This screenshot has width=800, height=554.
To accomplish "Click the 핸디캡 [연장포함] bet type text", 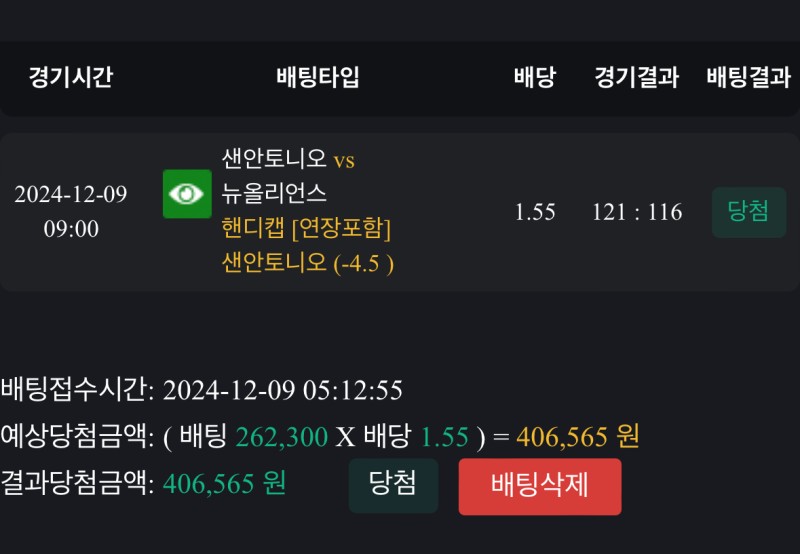I will click(x=306, y=228).
